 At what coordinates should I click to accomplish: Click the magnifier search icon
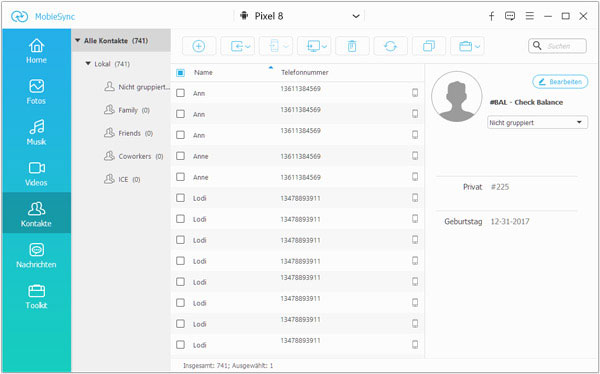coord(537,46)
